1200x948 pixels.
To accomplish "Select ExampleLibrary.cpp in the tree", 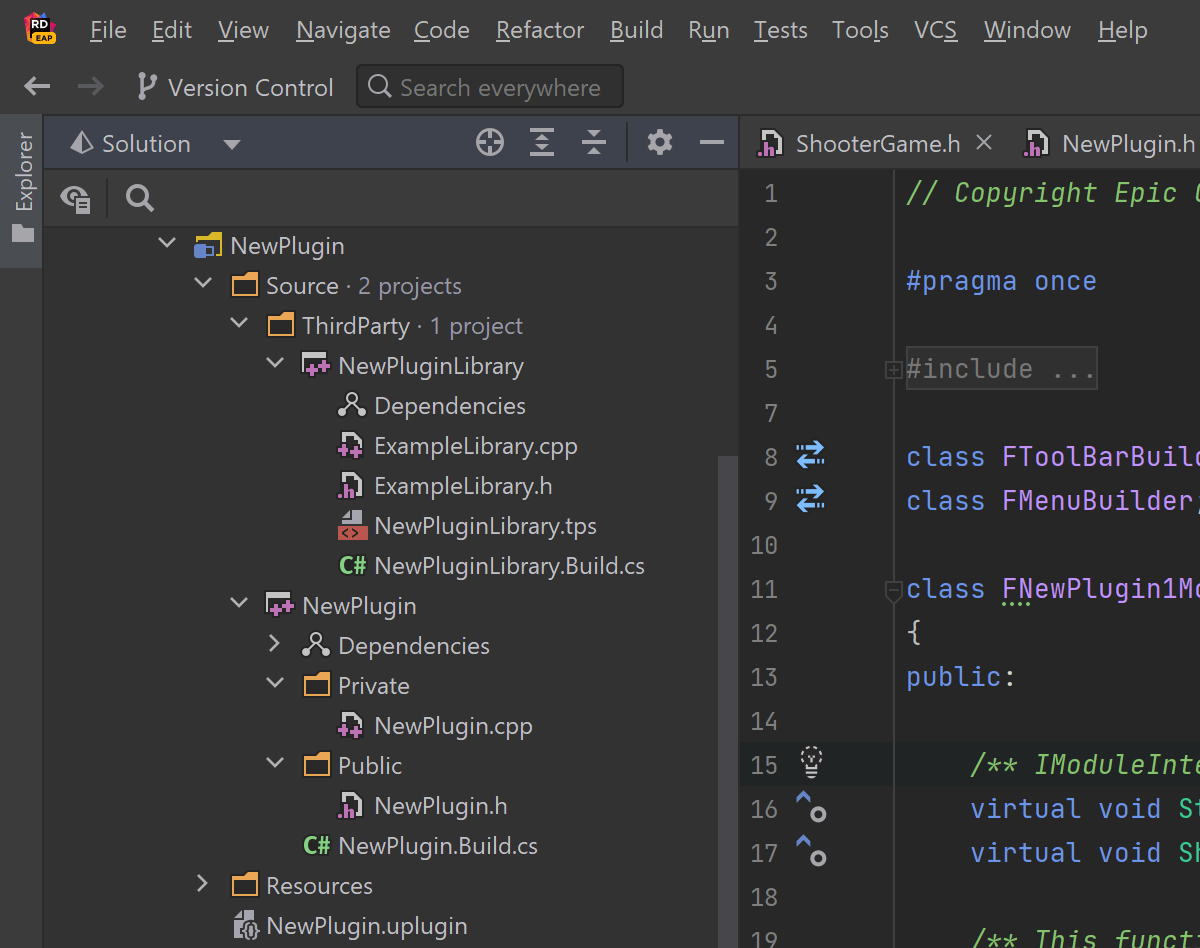I will pos(475,446).
